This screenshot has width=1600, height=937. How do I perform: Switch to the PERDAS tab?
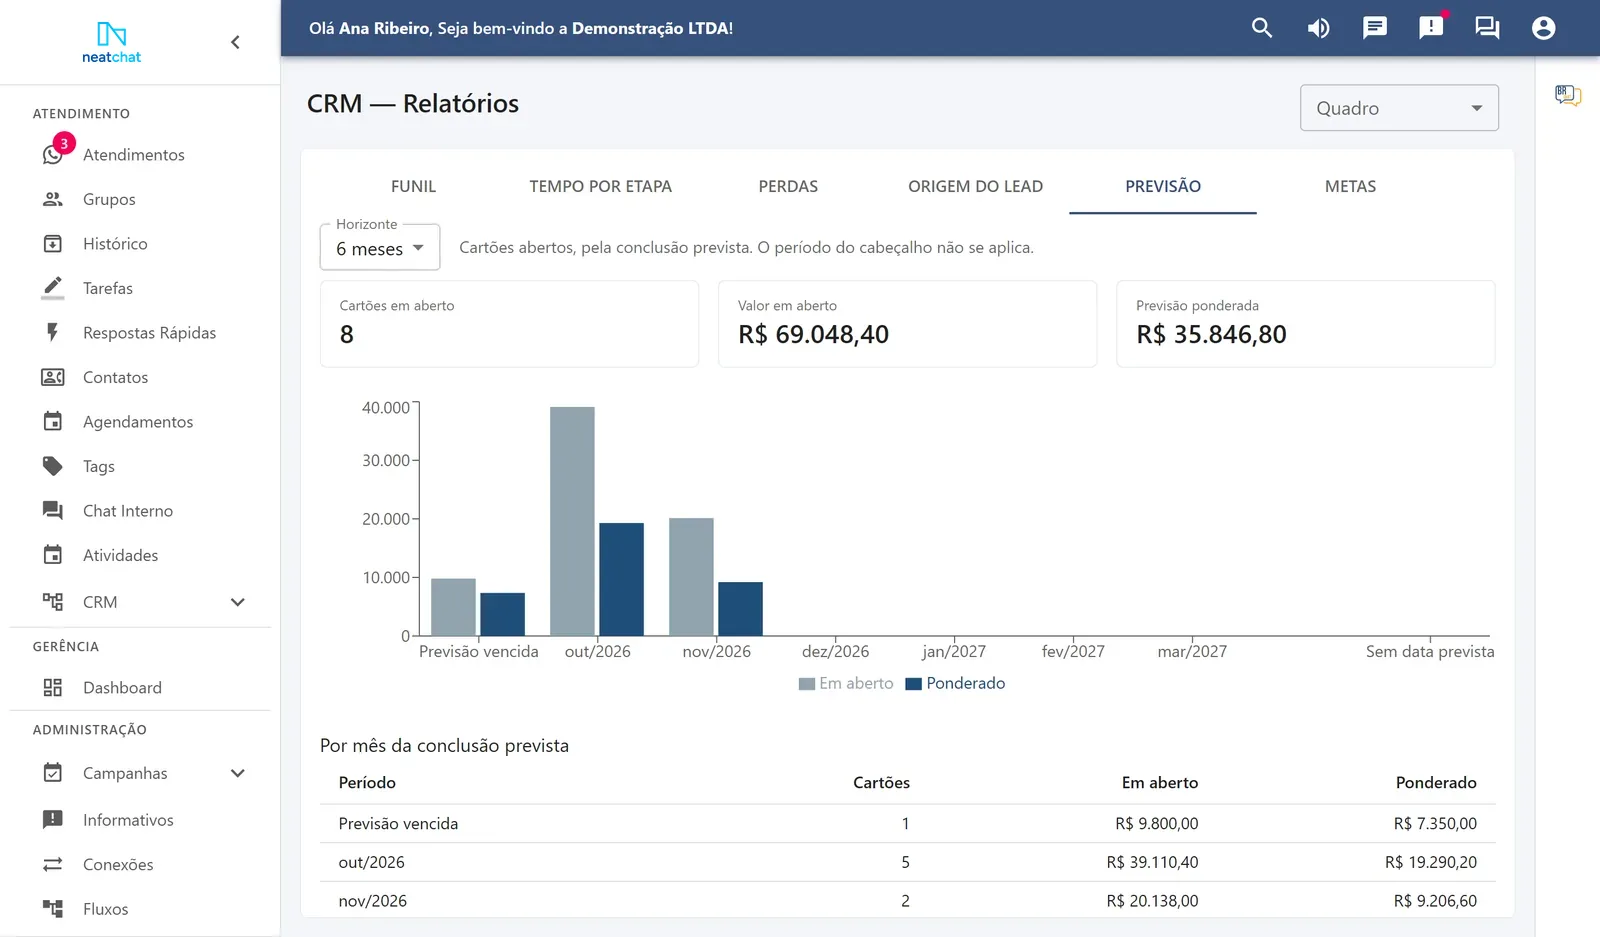[x=788, y=186]
